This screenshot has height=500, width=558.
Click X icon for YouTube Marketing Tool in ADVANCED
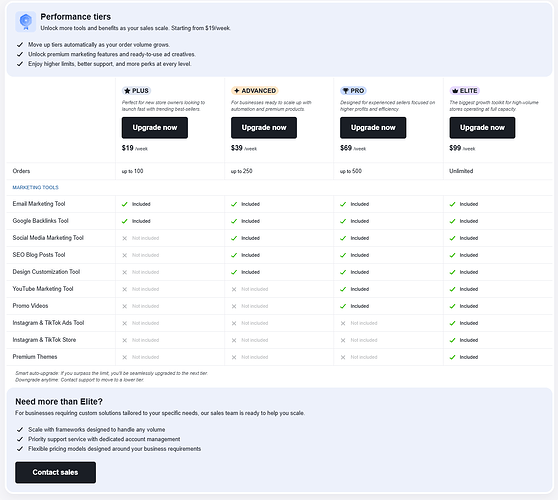pos(234,289)
